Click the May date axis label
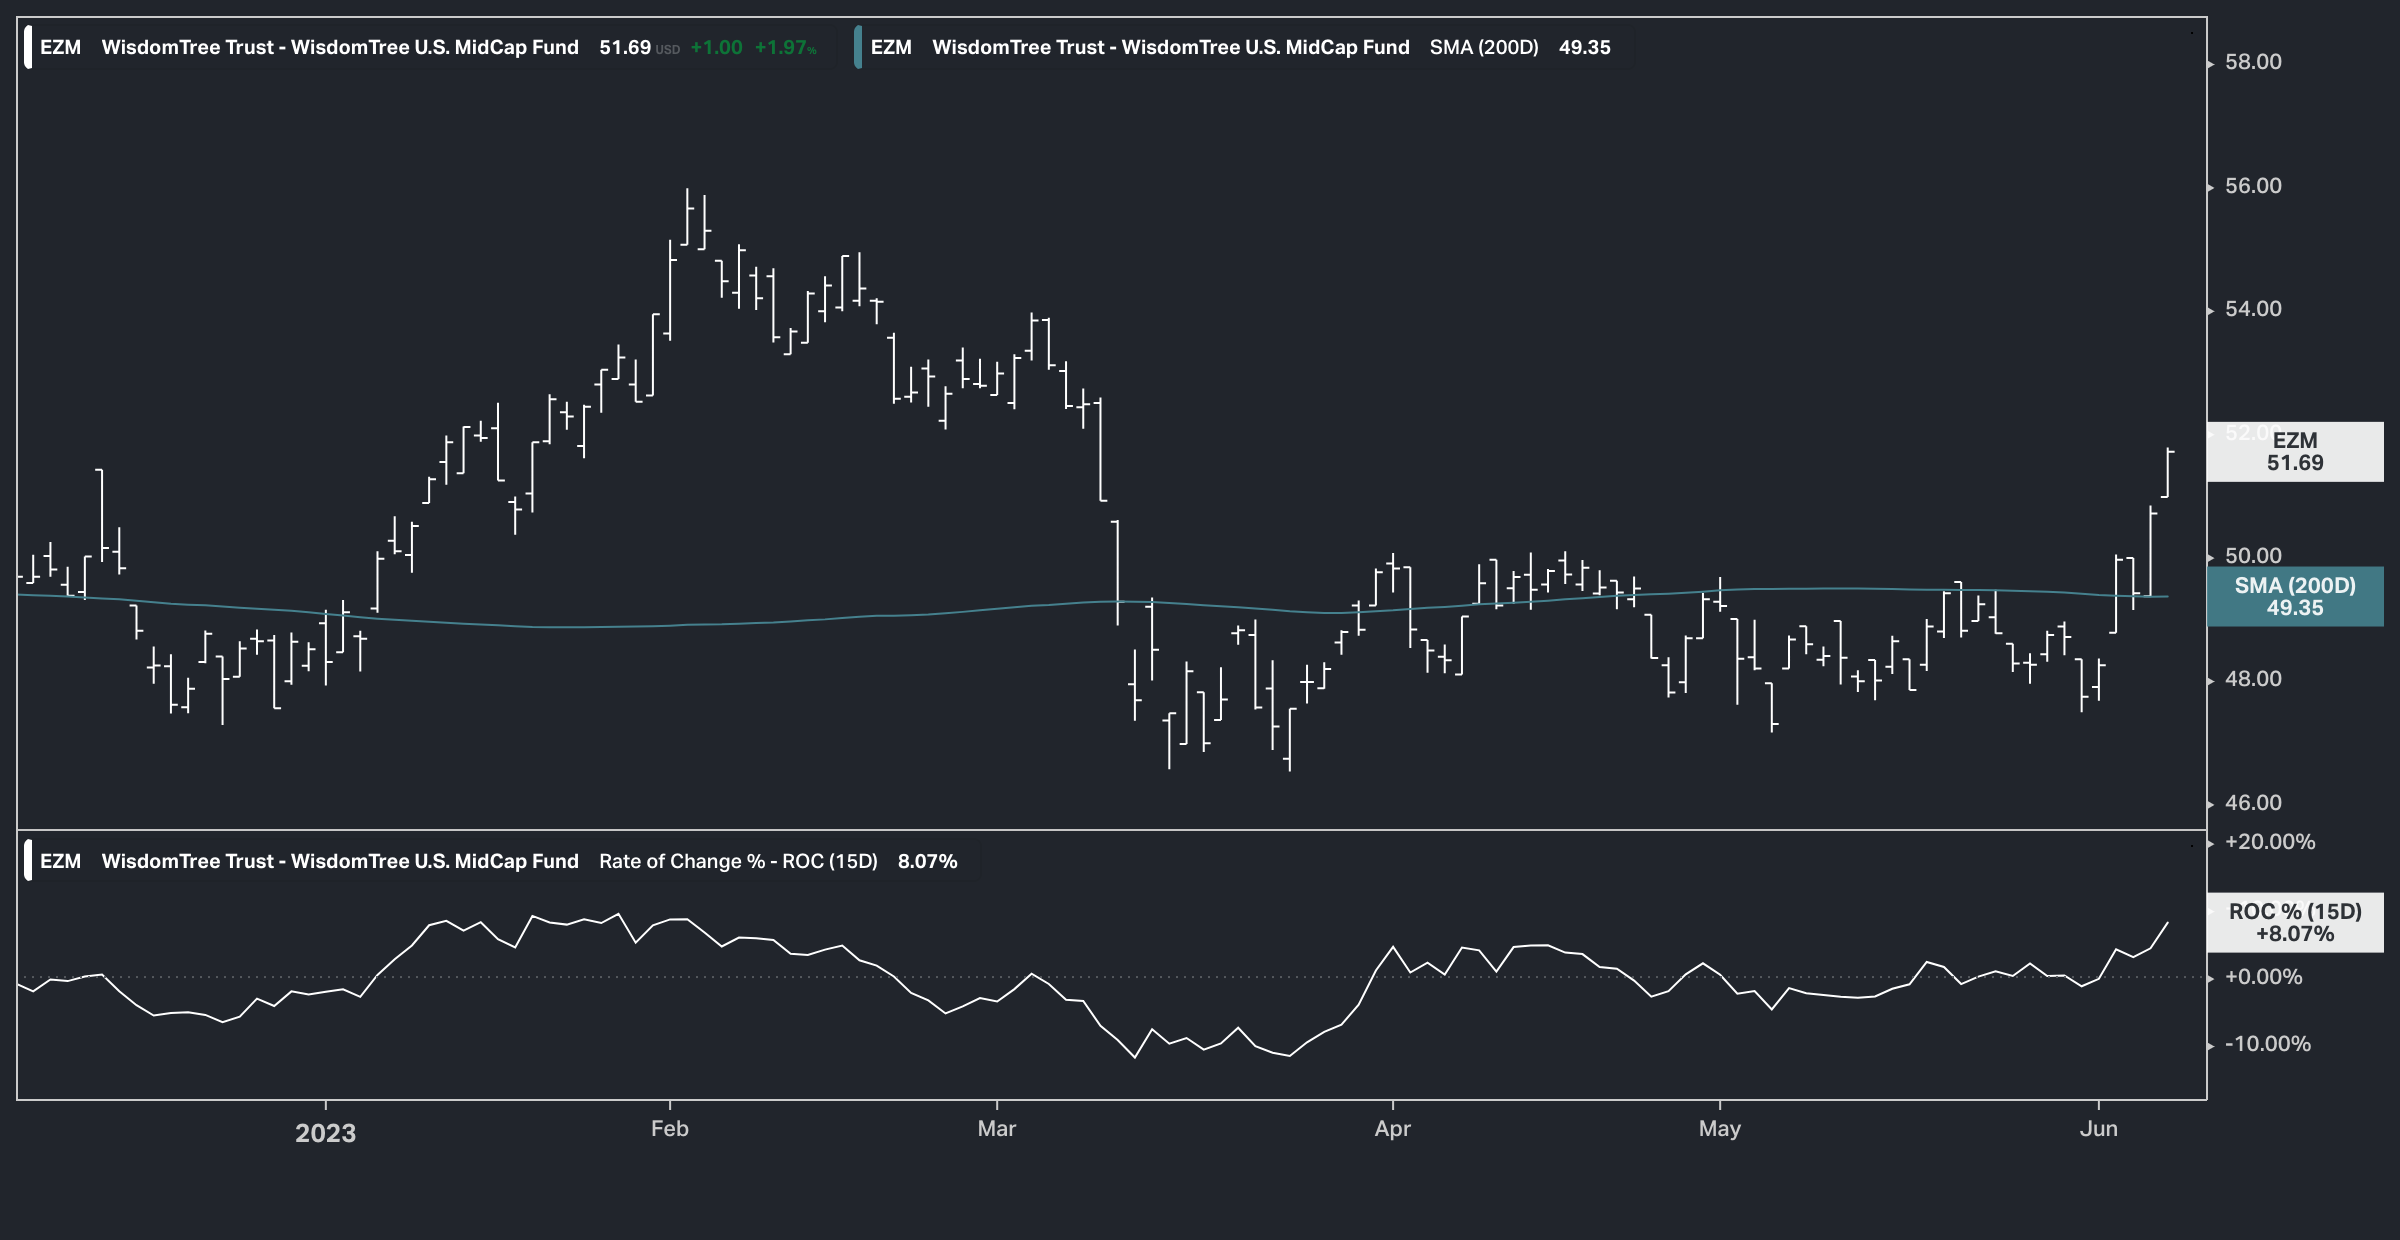Screen dimensions: 2400x1240 pos(1720,1129)
